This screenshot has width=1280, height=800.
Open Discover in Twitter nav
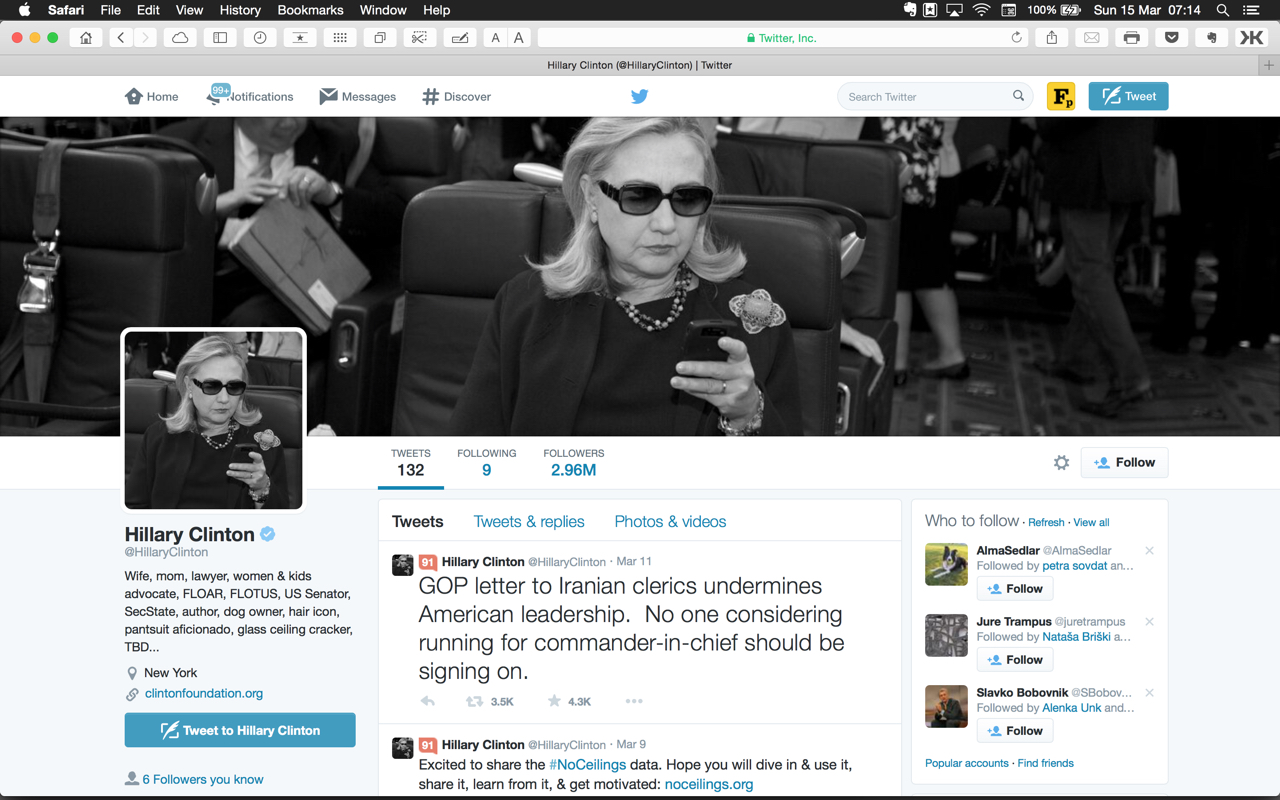456,97
